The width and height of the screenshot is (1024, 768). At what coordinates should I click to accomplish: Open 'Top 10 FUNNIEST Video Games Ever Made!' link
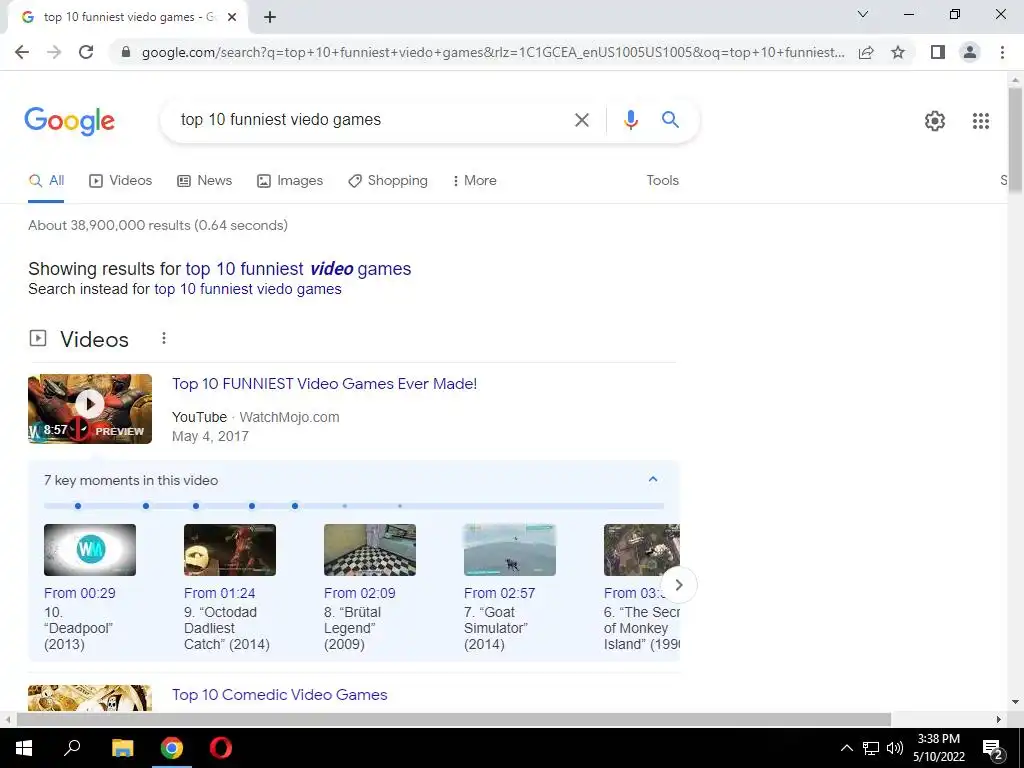coord(325,384)
